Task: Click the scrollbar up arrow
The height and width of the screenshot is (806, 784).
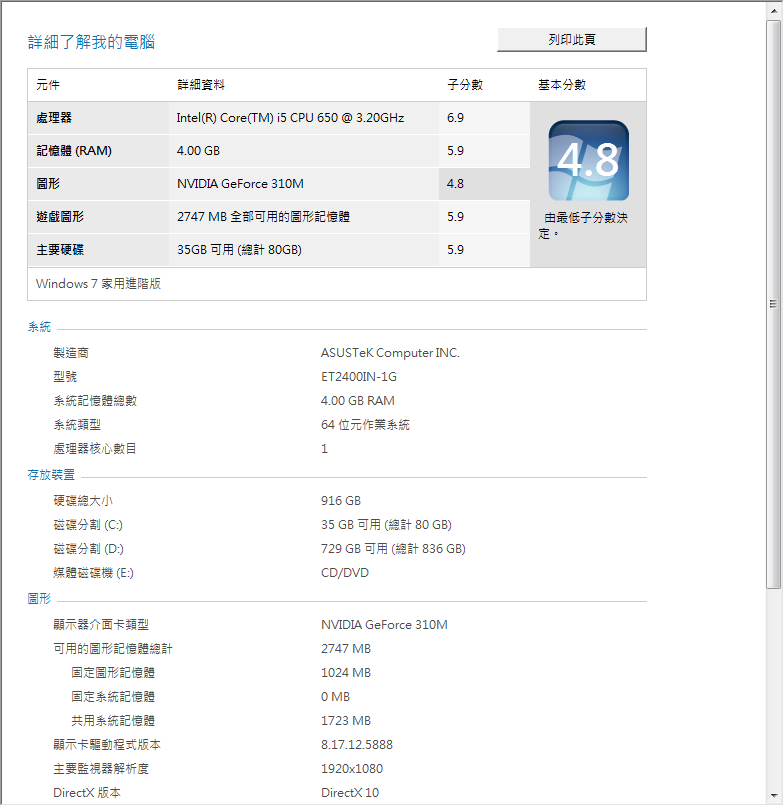Action: pos(774,10)
